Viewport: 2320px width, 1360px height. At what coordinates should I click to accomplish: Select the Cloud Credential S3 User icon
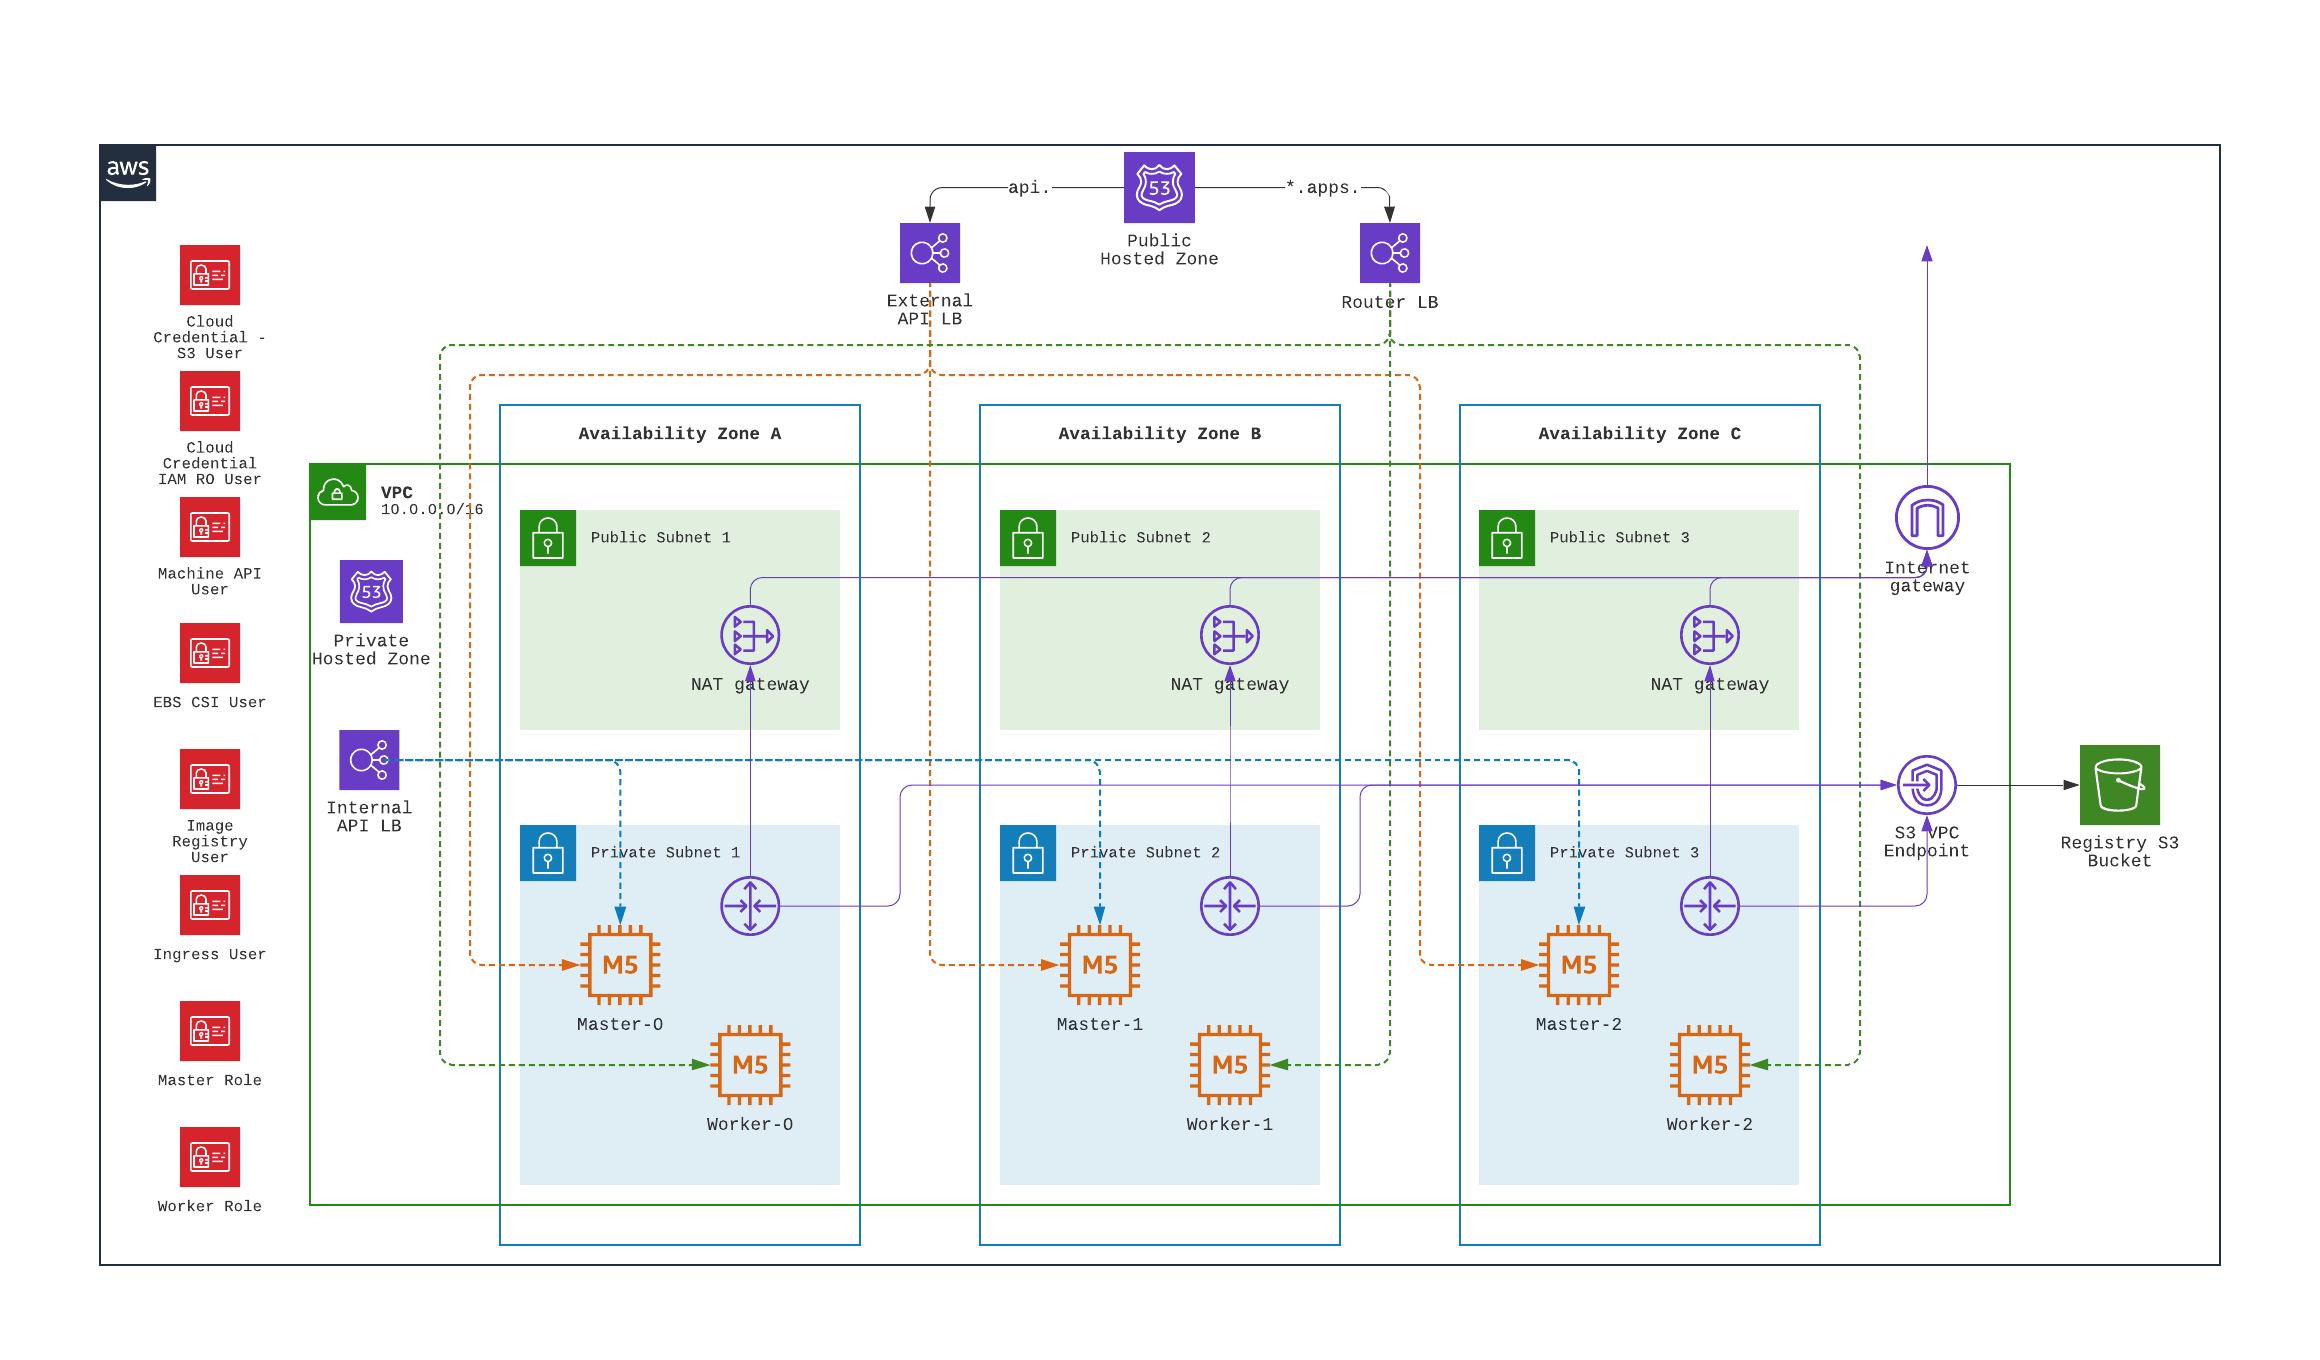(x=210, y=275)
